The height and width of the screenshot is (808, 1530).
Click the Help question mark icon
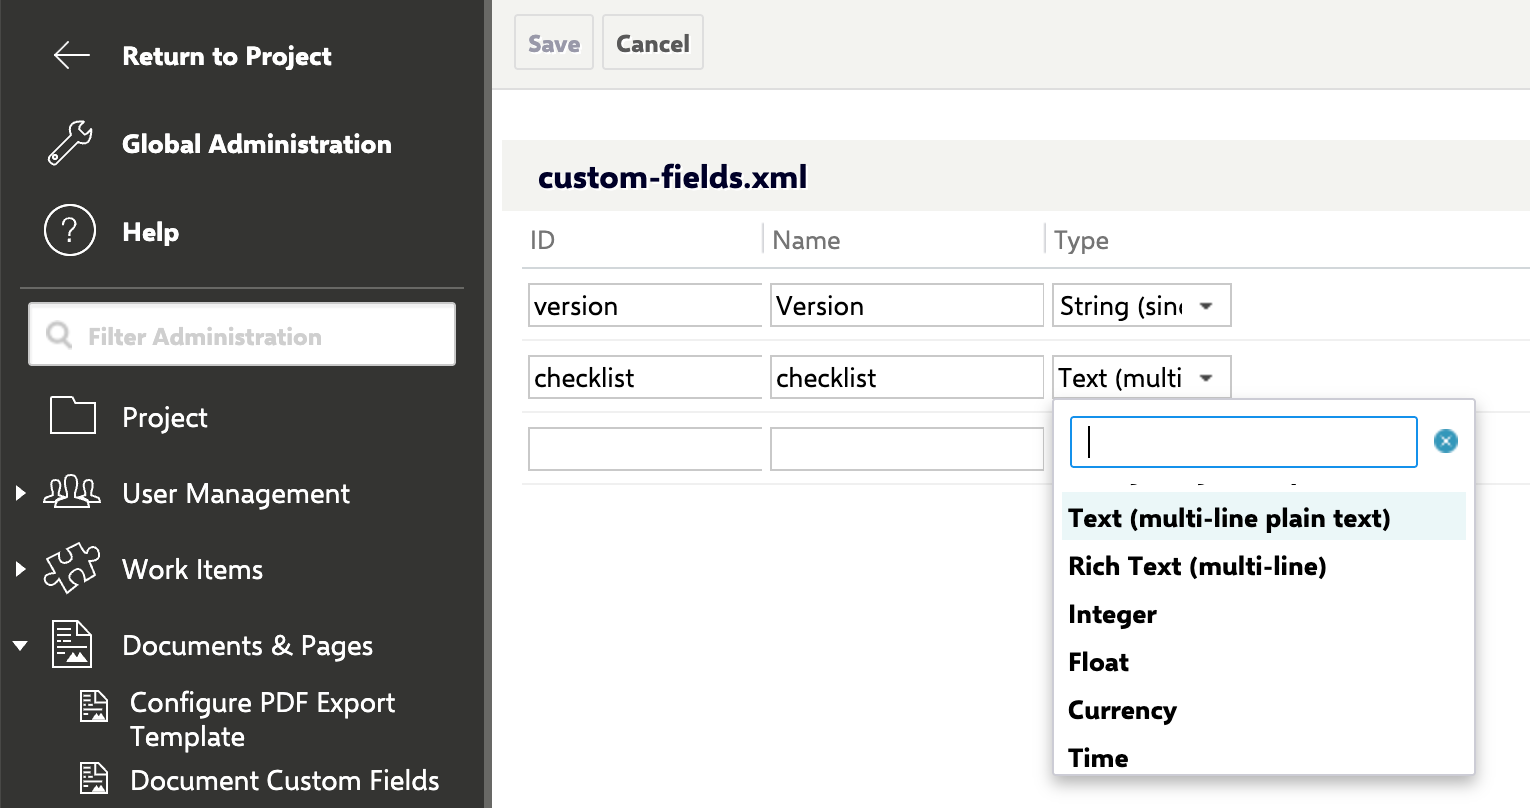[70, 231]
